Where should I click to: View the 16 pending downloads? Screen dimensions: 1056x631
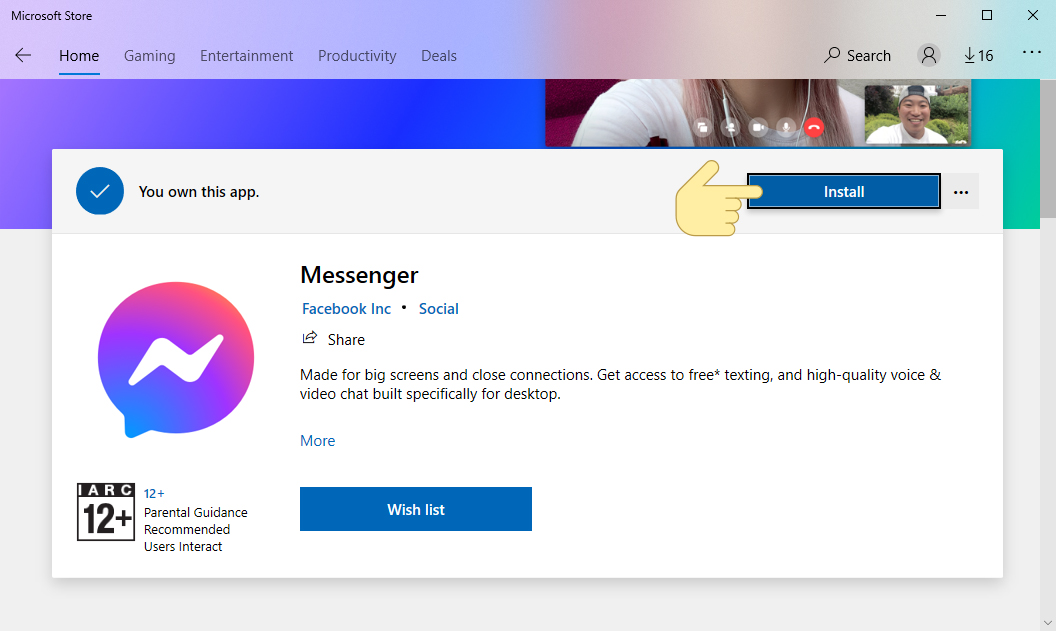coord(979,55)
